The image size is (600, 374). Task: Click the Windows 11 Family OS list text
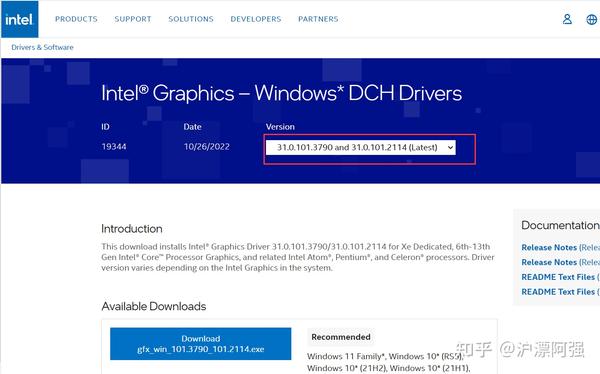[x=389, y=362]
